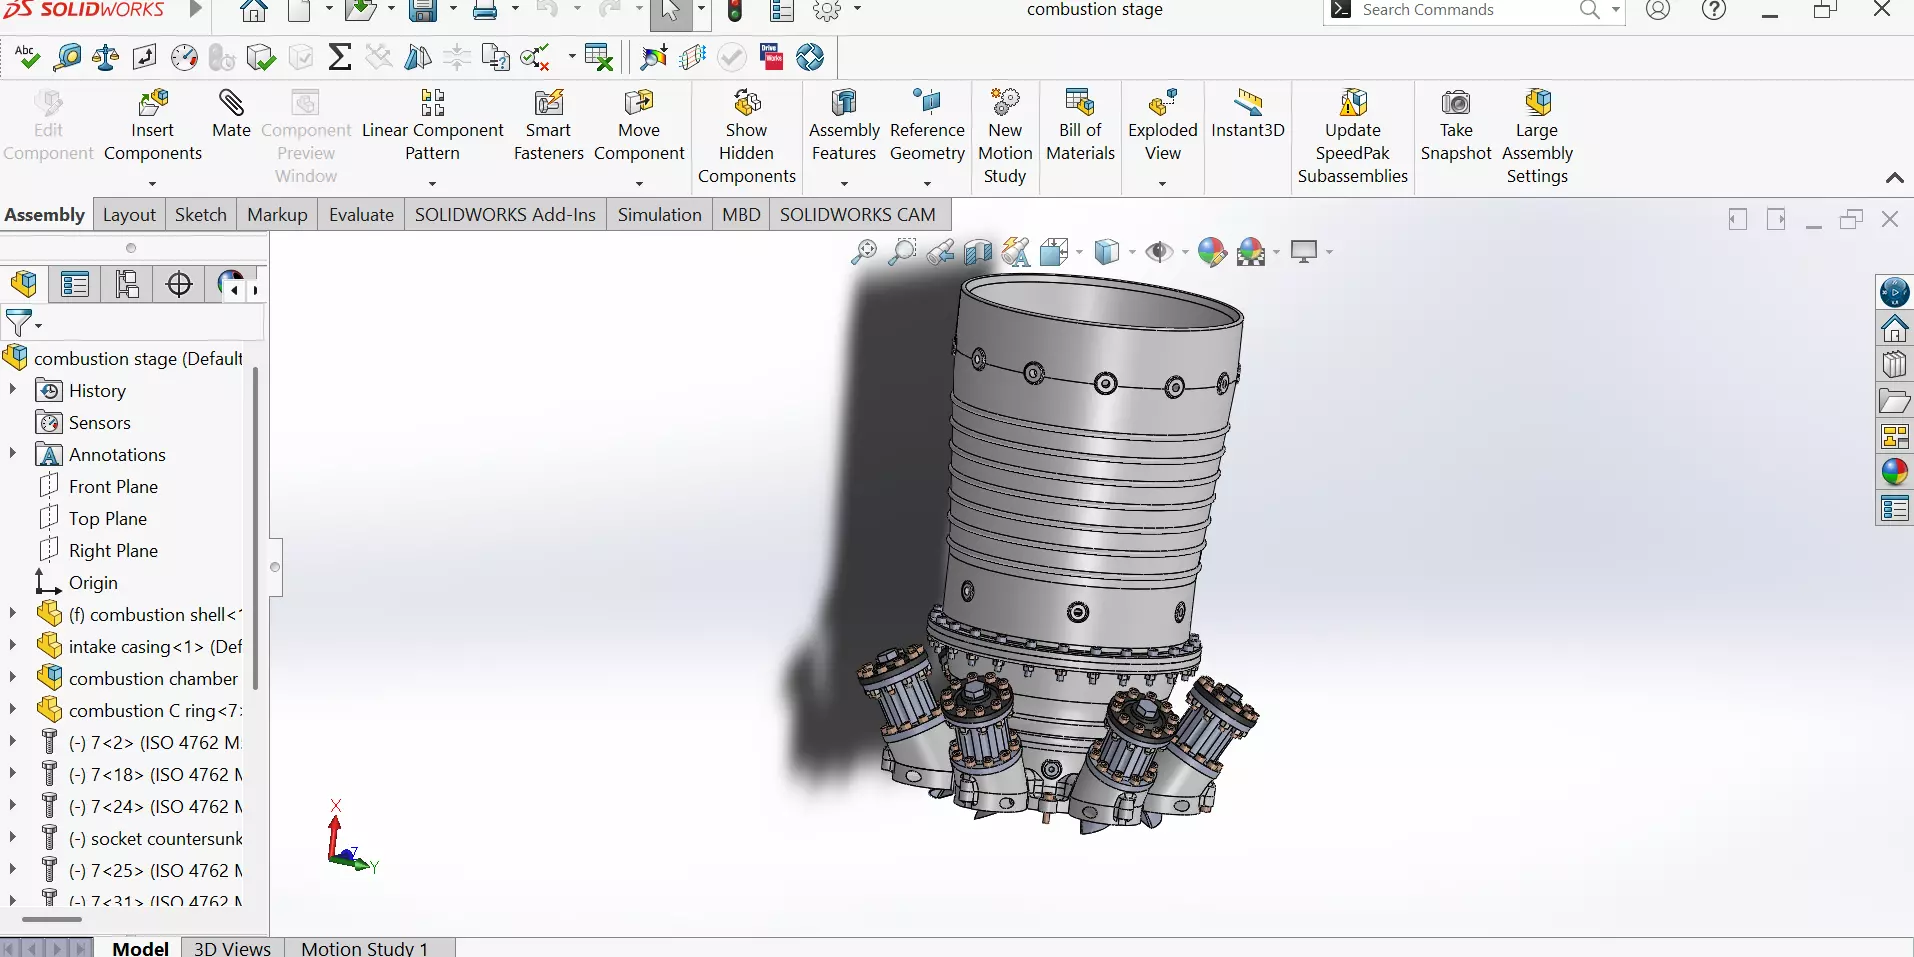Image resolution: width=1914 pixels, height=957 pixels.
Task: Open the SOLIDWORKS Add-Ins tab
Action: [505, 215]
